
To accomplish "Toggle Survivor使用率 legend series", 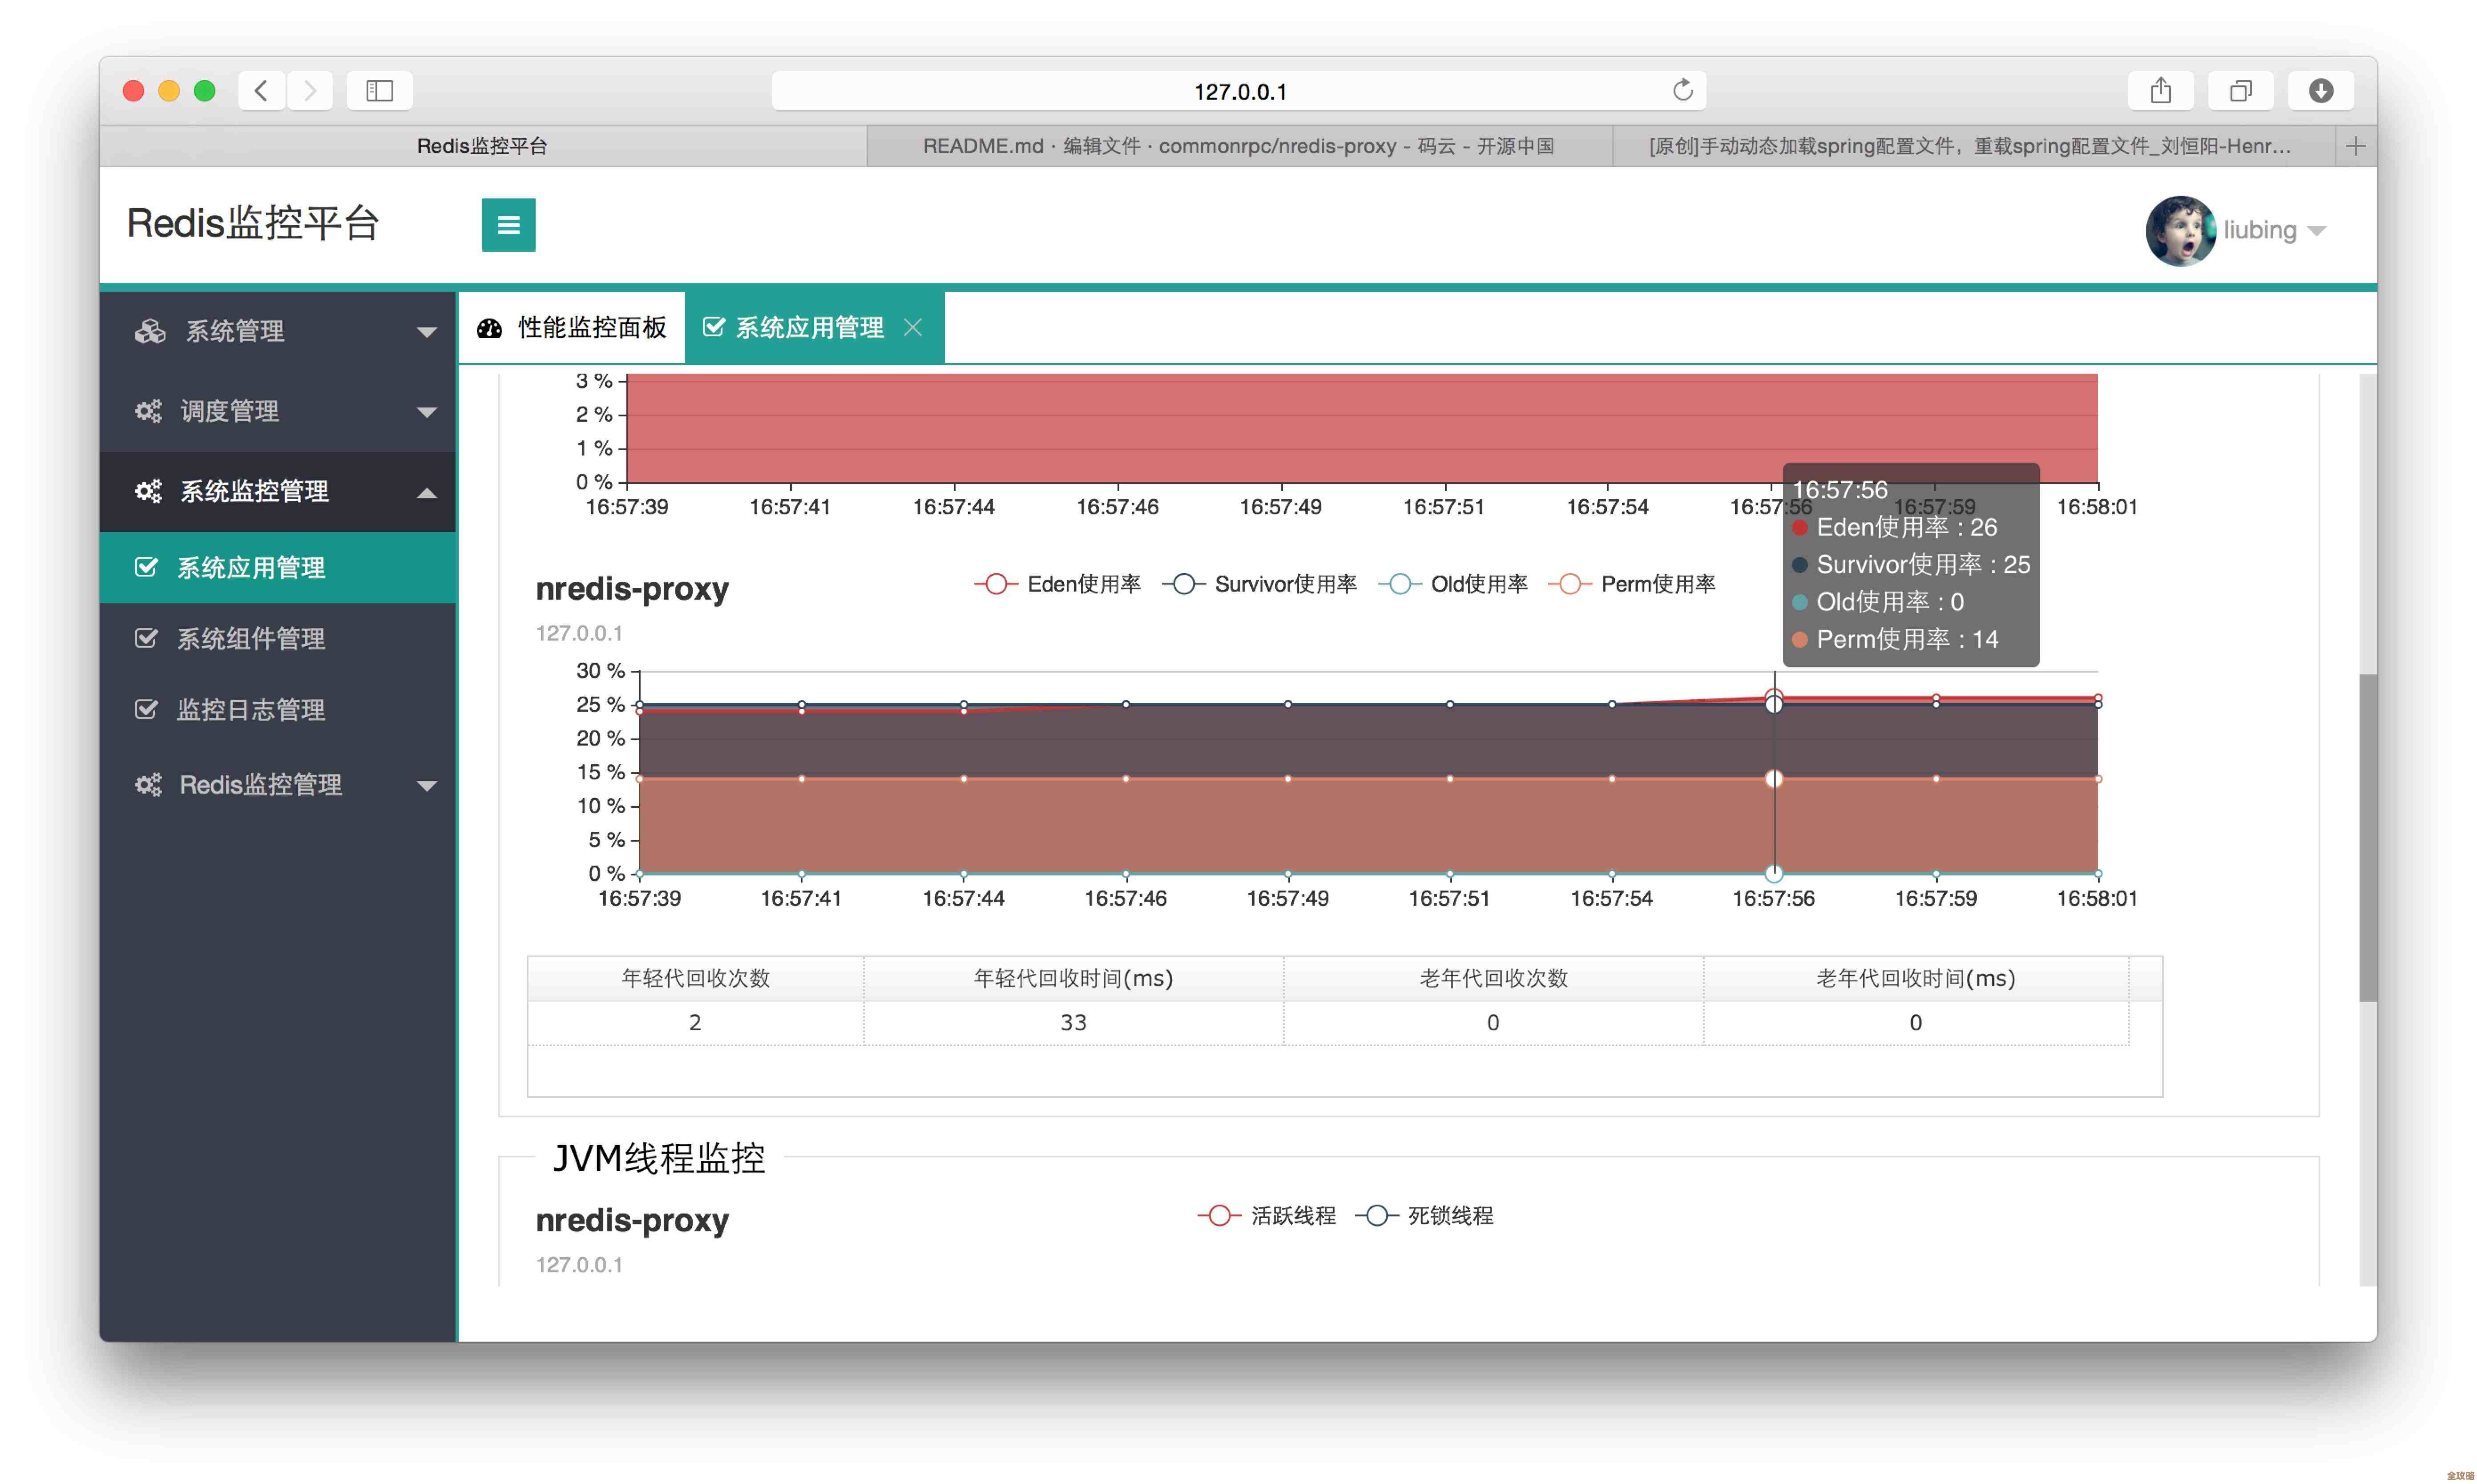I will (1260, 584).
